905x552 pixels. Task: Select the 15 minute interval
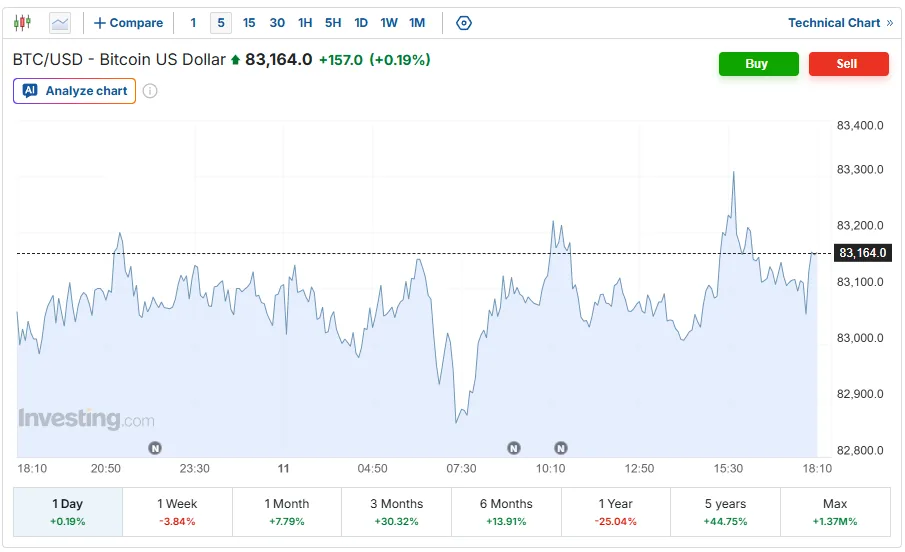249,23
